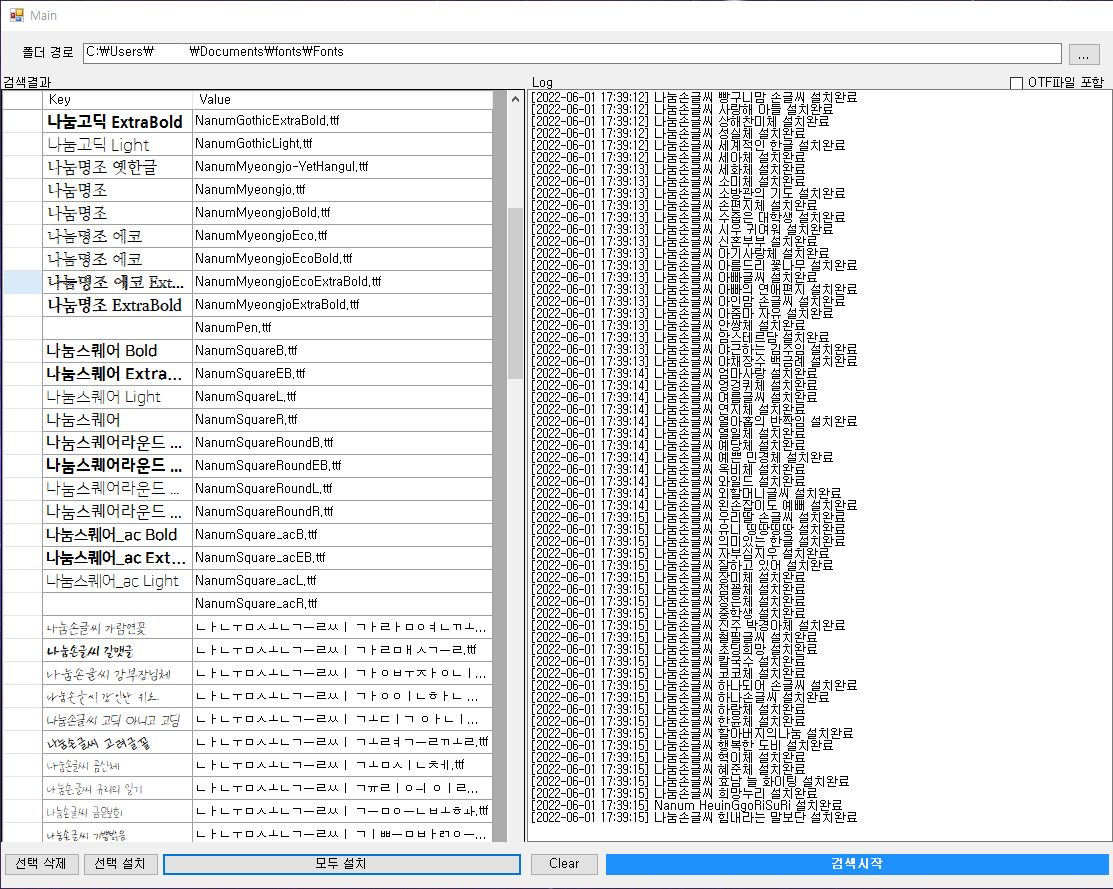Click log line 외할머니글씨 설치완료
Screen dimensions: 1113x889
click(x=686, y=493)
